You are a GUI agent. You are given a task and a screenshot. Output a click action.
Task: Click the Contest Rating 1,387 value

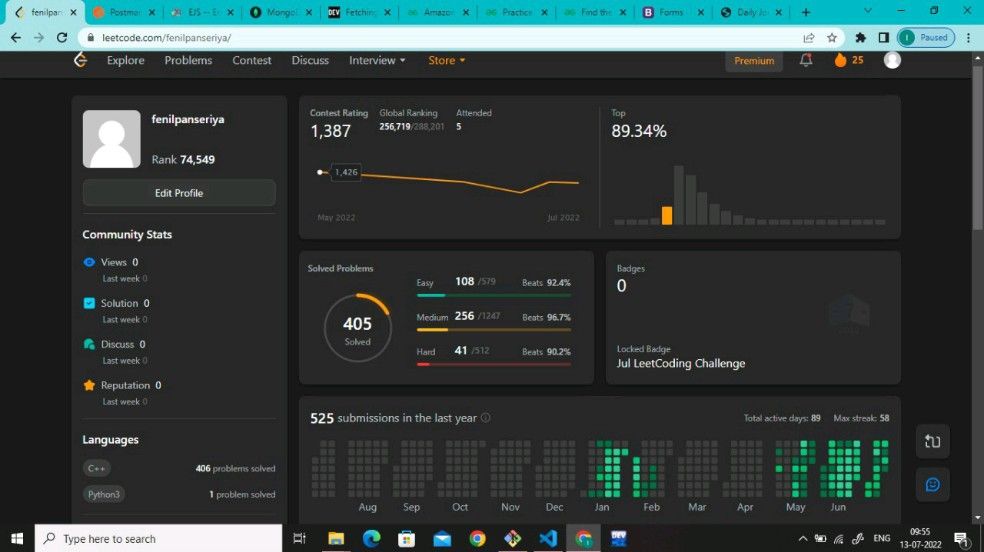point(331,131)
